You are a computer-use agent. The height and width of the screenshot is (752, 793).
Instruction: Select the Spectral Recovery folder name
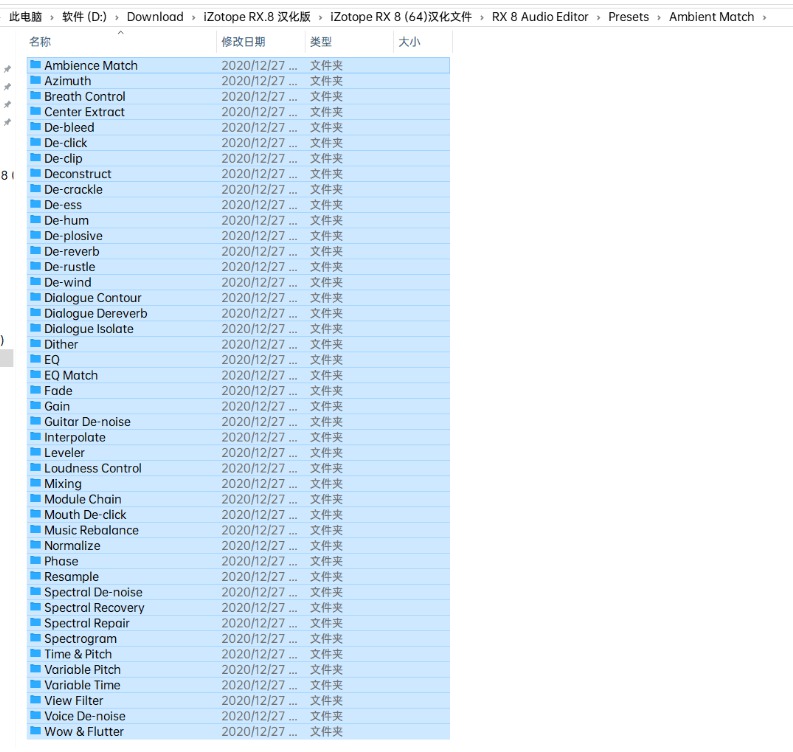pos(95,608)
